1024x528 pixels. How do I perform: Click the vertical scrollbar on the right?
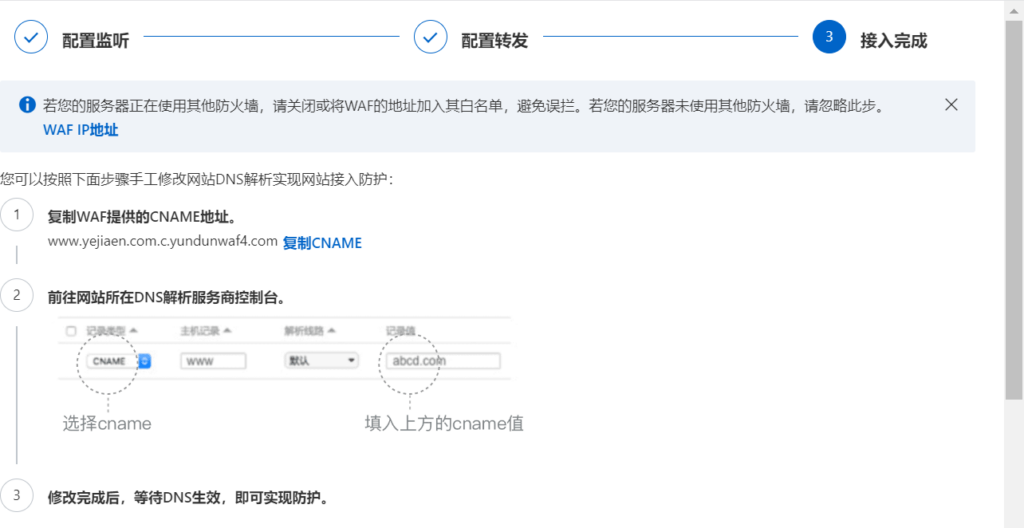[x=1013, y=200]
